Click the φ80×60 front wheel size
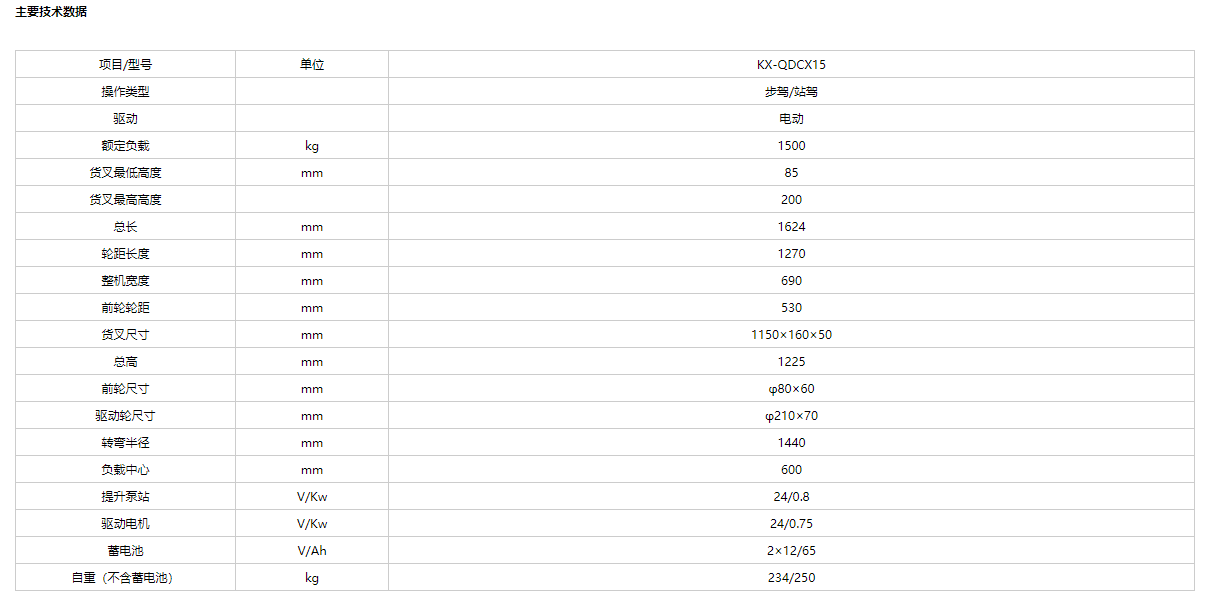Image resolution: width=1214 pixels, height=610 pixels. point(791,388)
